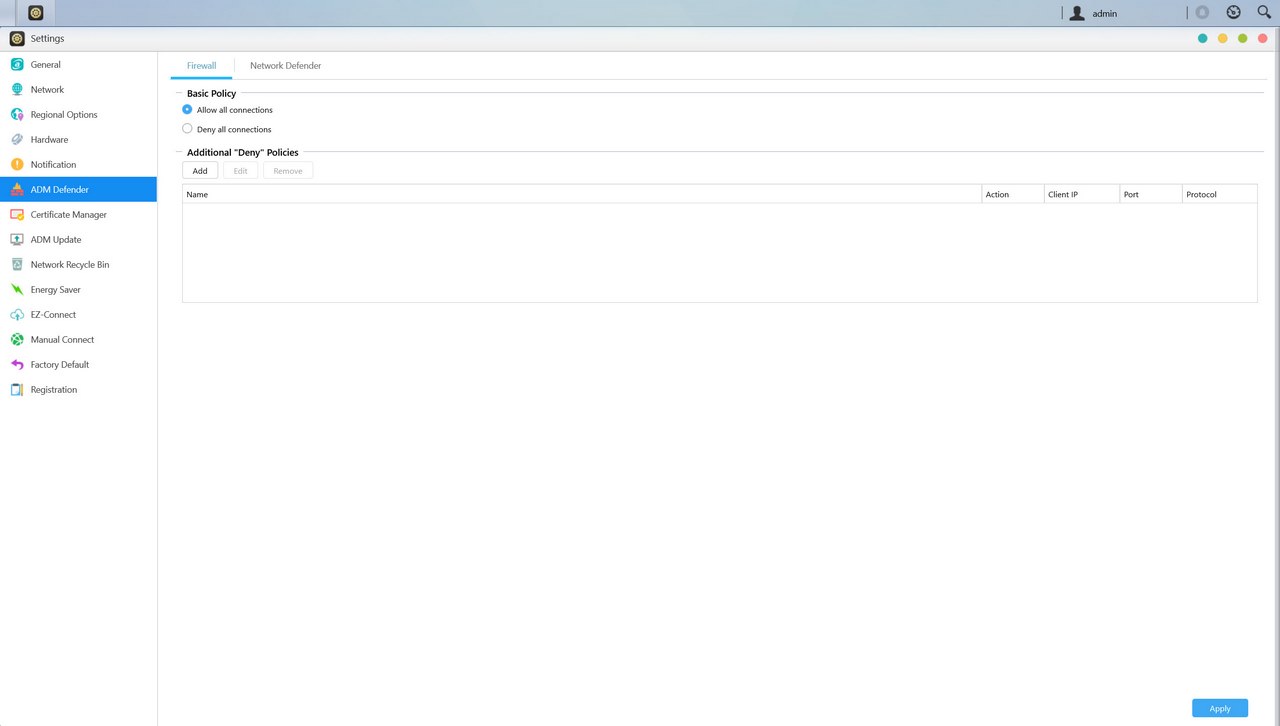Open the Factory Default label
This screenshot has width=1280, height=726.
[60, 365]
